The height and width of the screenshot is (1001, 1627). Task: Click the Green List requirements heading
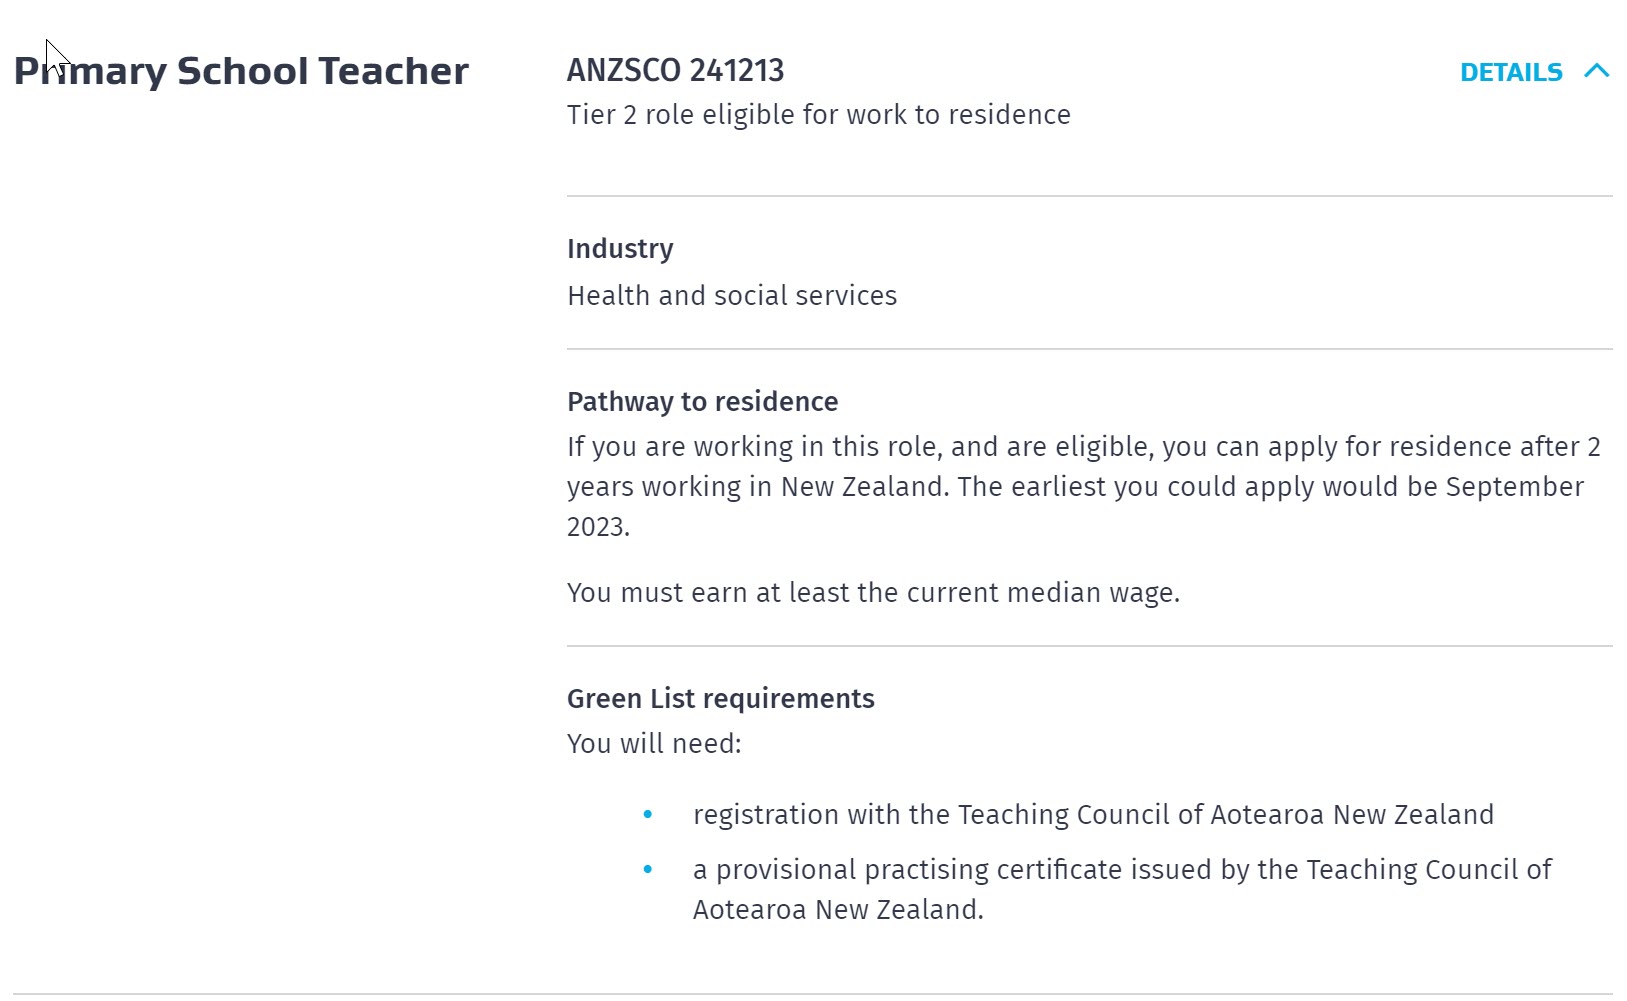720,698
